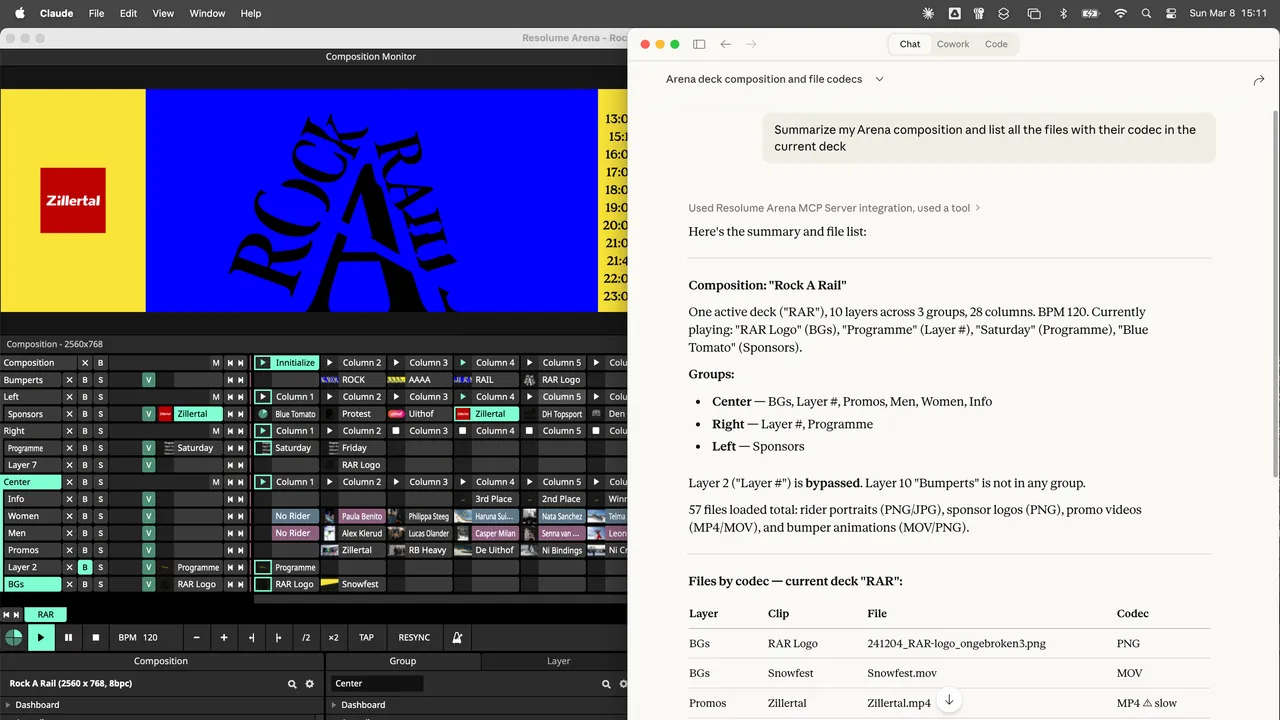
Task: Clear the Sponsors layer with X
Action: (x=69, y=414)
